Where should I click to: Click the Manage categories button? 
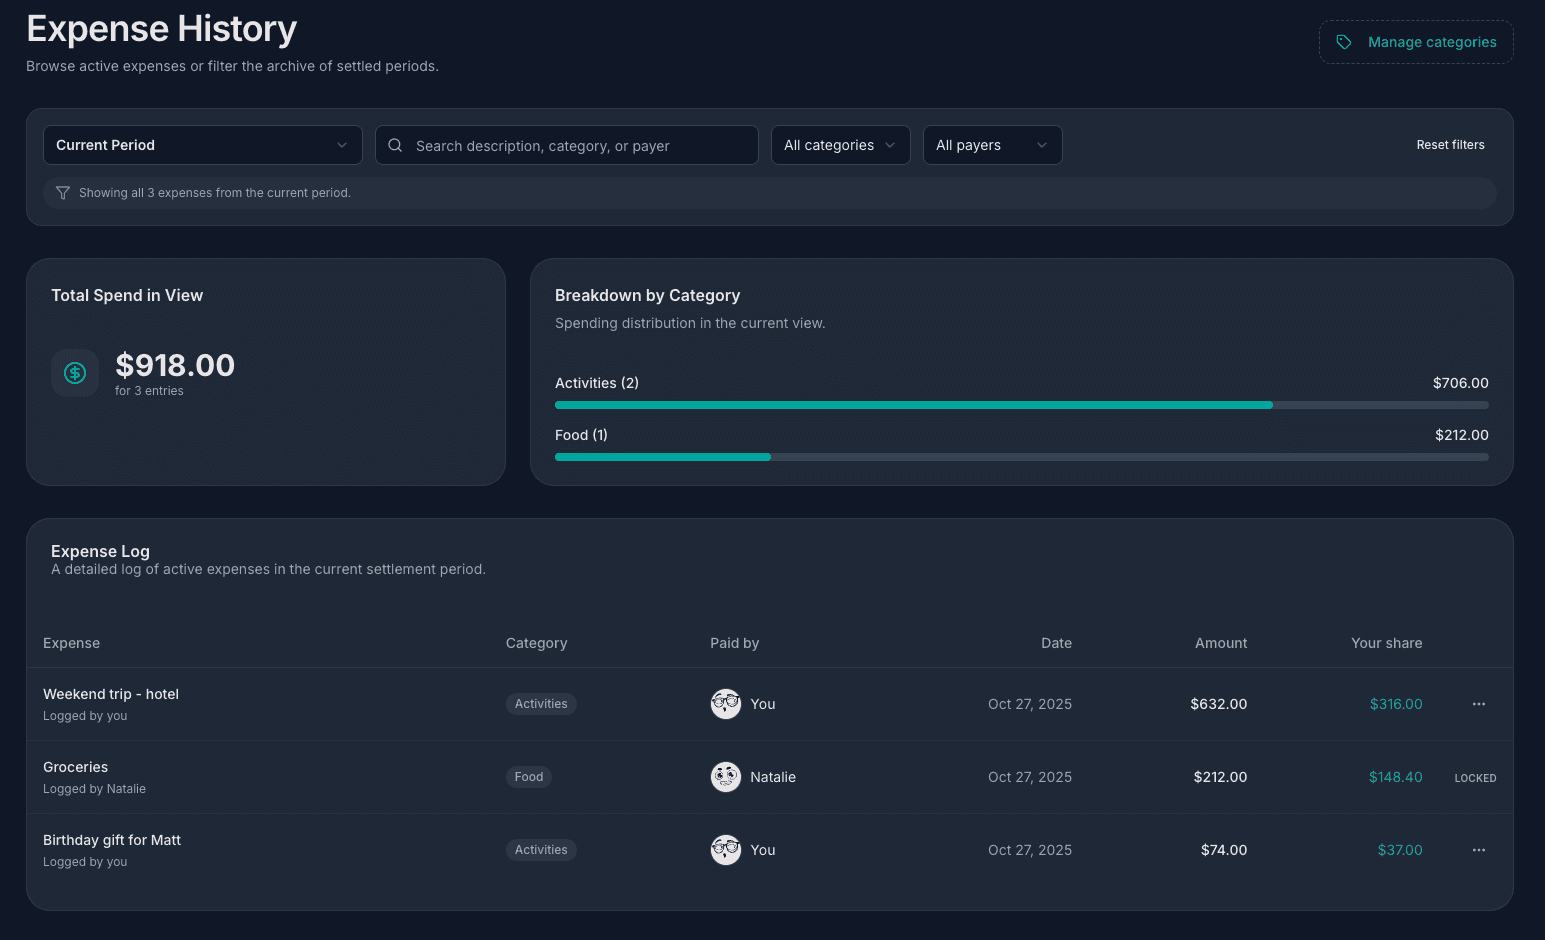[1416, 42]
